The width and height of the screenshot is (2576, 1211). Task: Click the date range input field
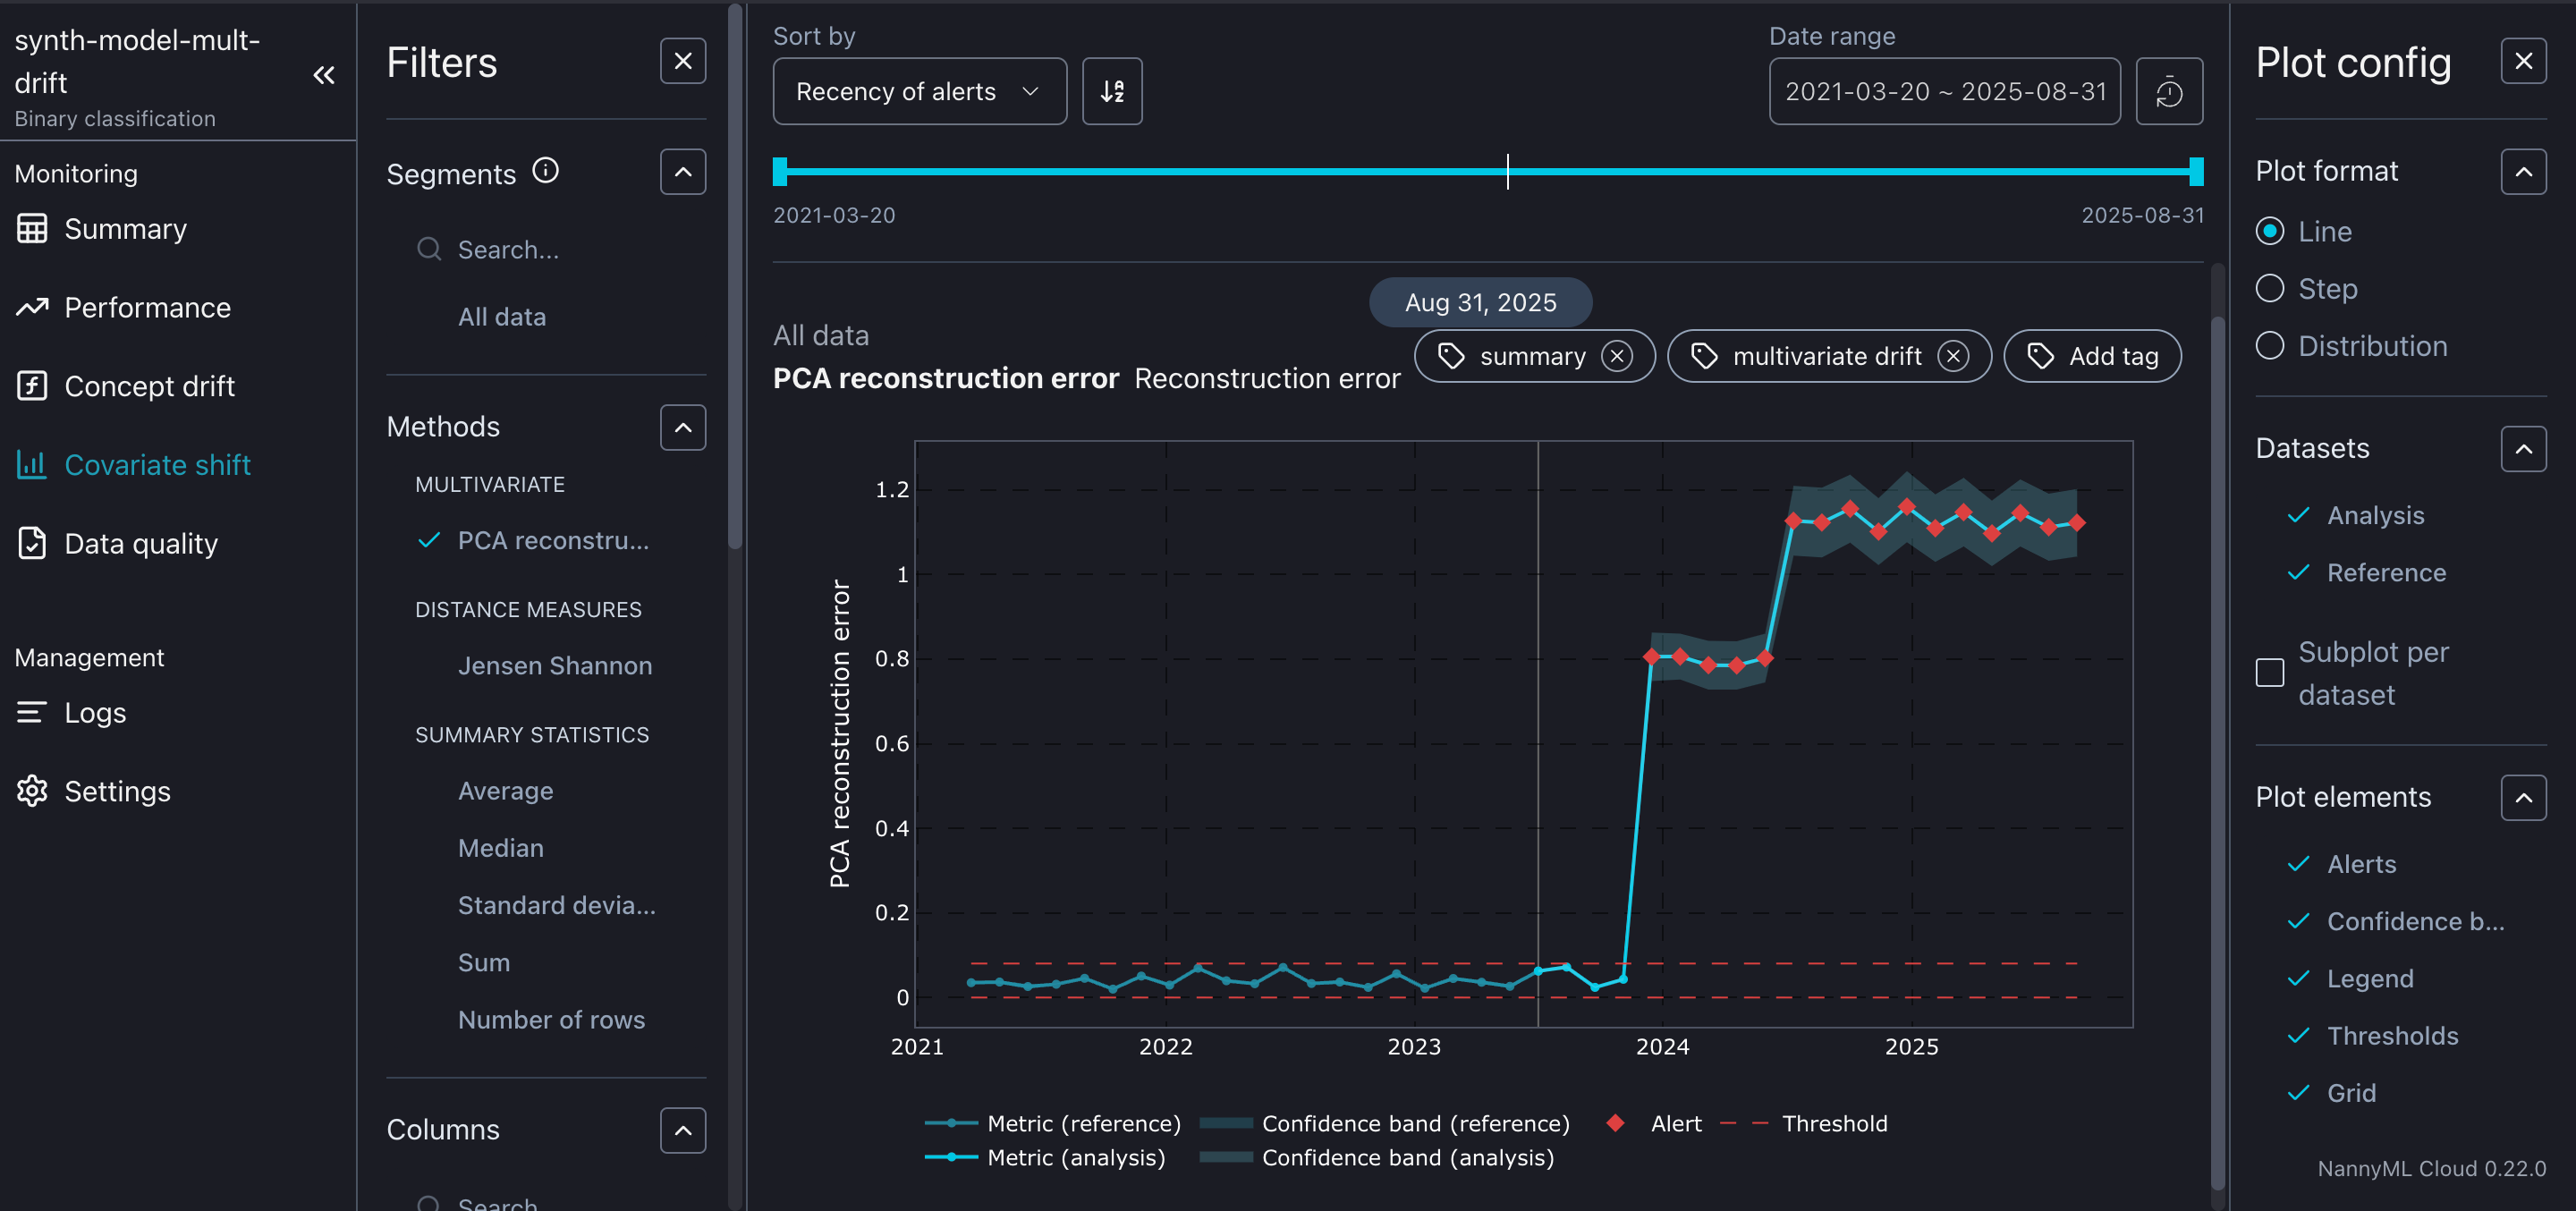click(1944, 91)
